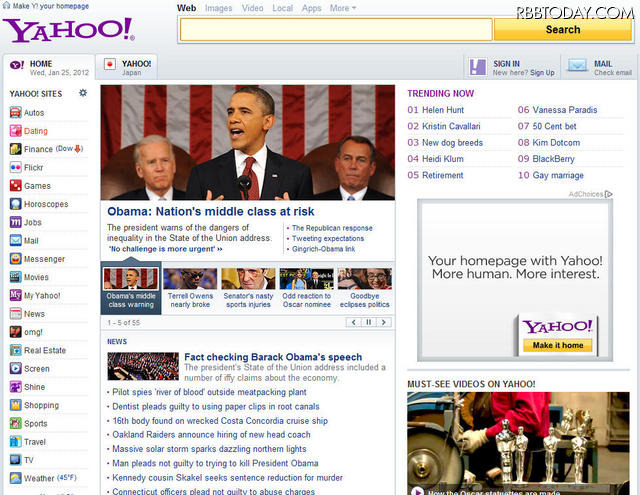Click the Flickr icon in sidebar
Screen dimensions: 640x495
point(15,167)
